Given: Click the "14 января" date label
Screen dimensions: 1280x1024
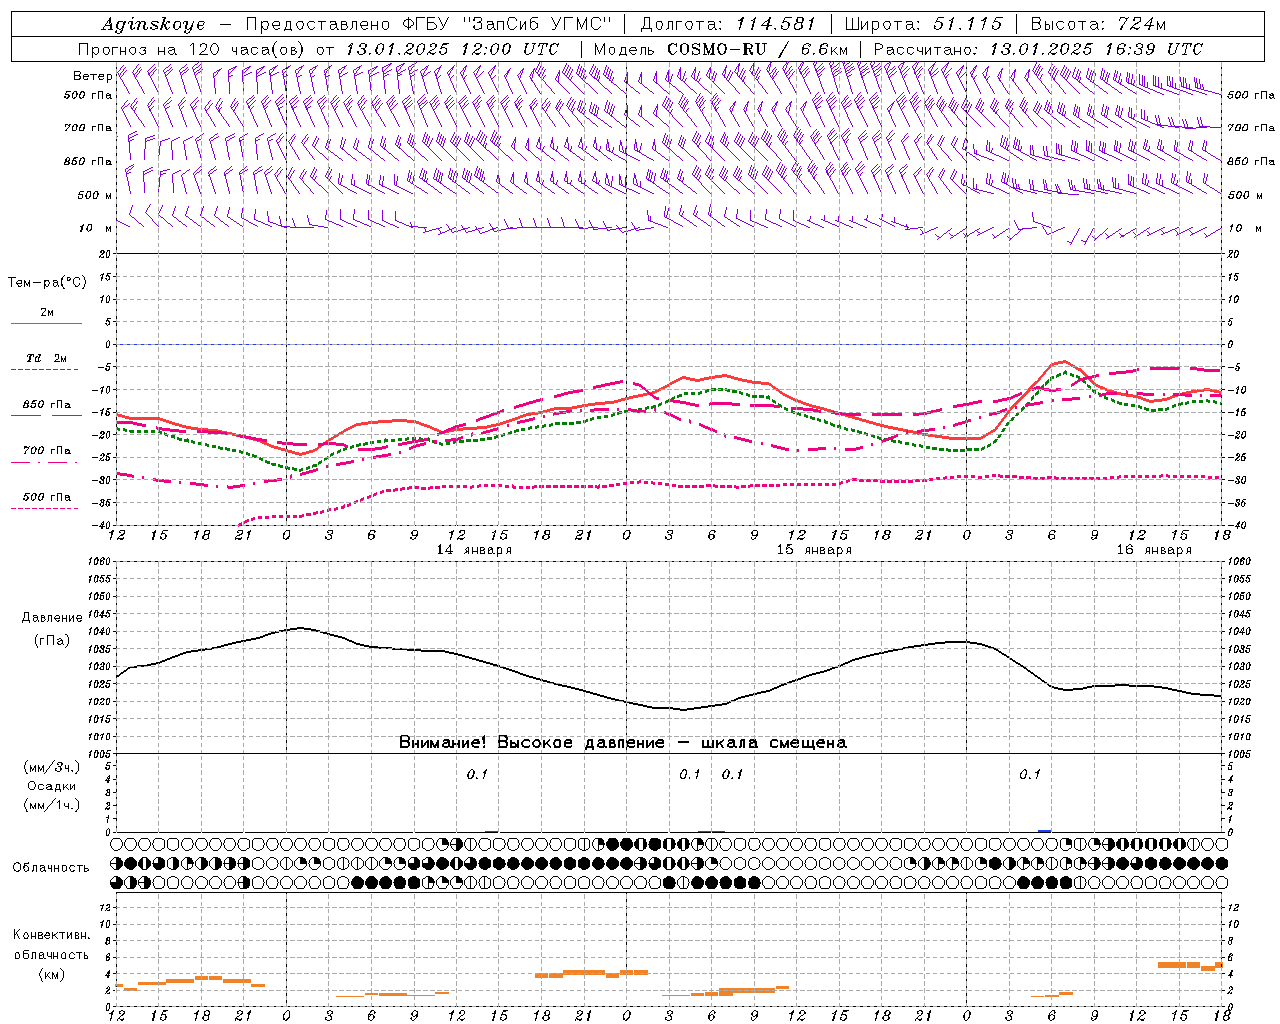Looking at the screenshot, I should pos(474,550).
